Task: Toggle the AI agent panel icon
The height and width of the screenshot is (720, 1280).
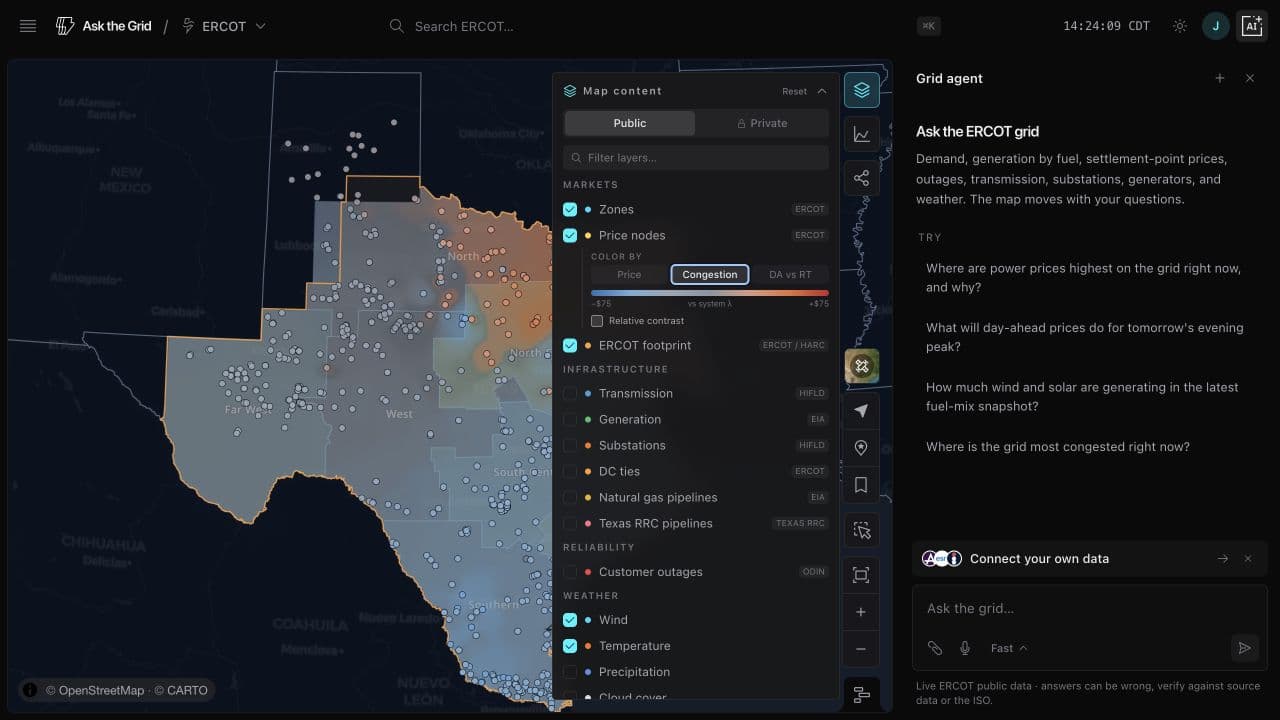Action: point(1252,26)
